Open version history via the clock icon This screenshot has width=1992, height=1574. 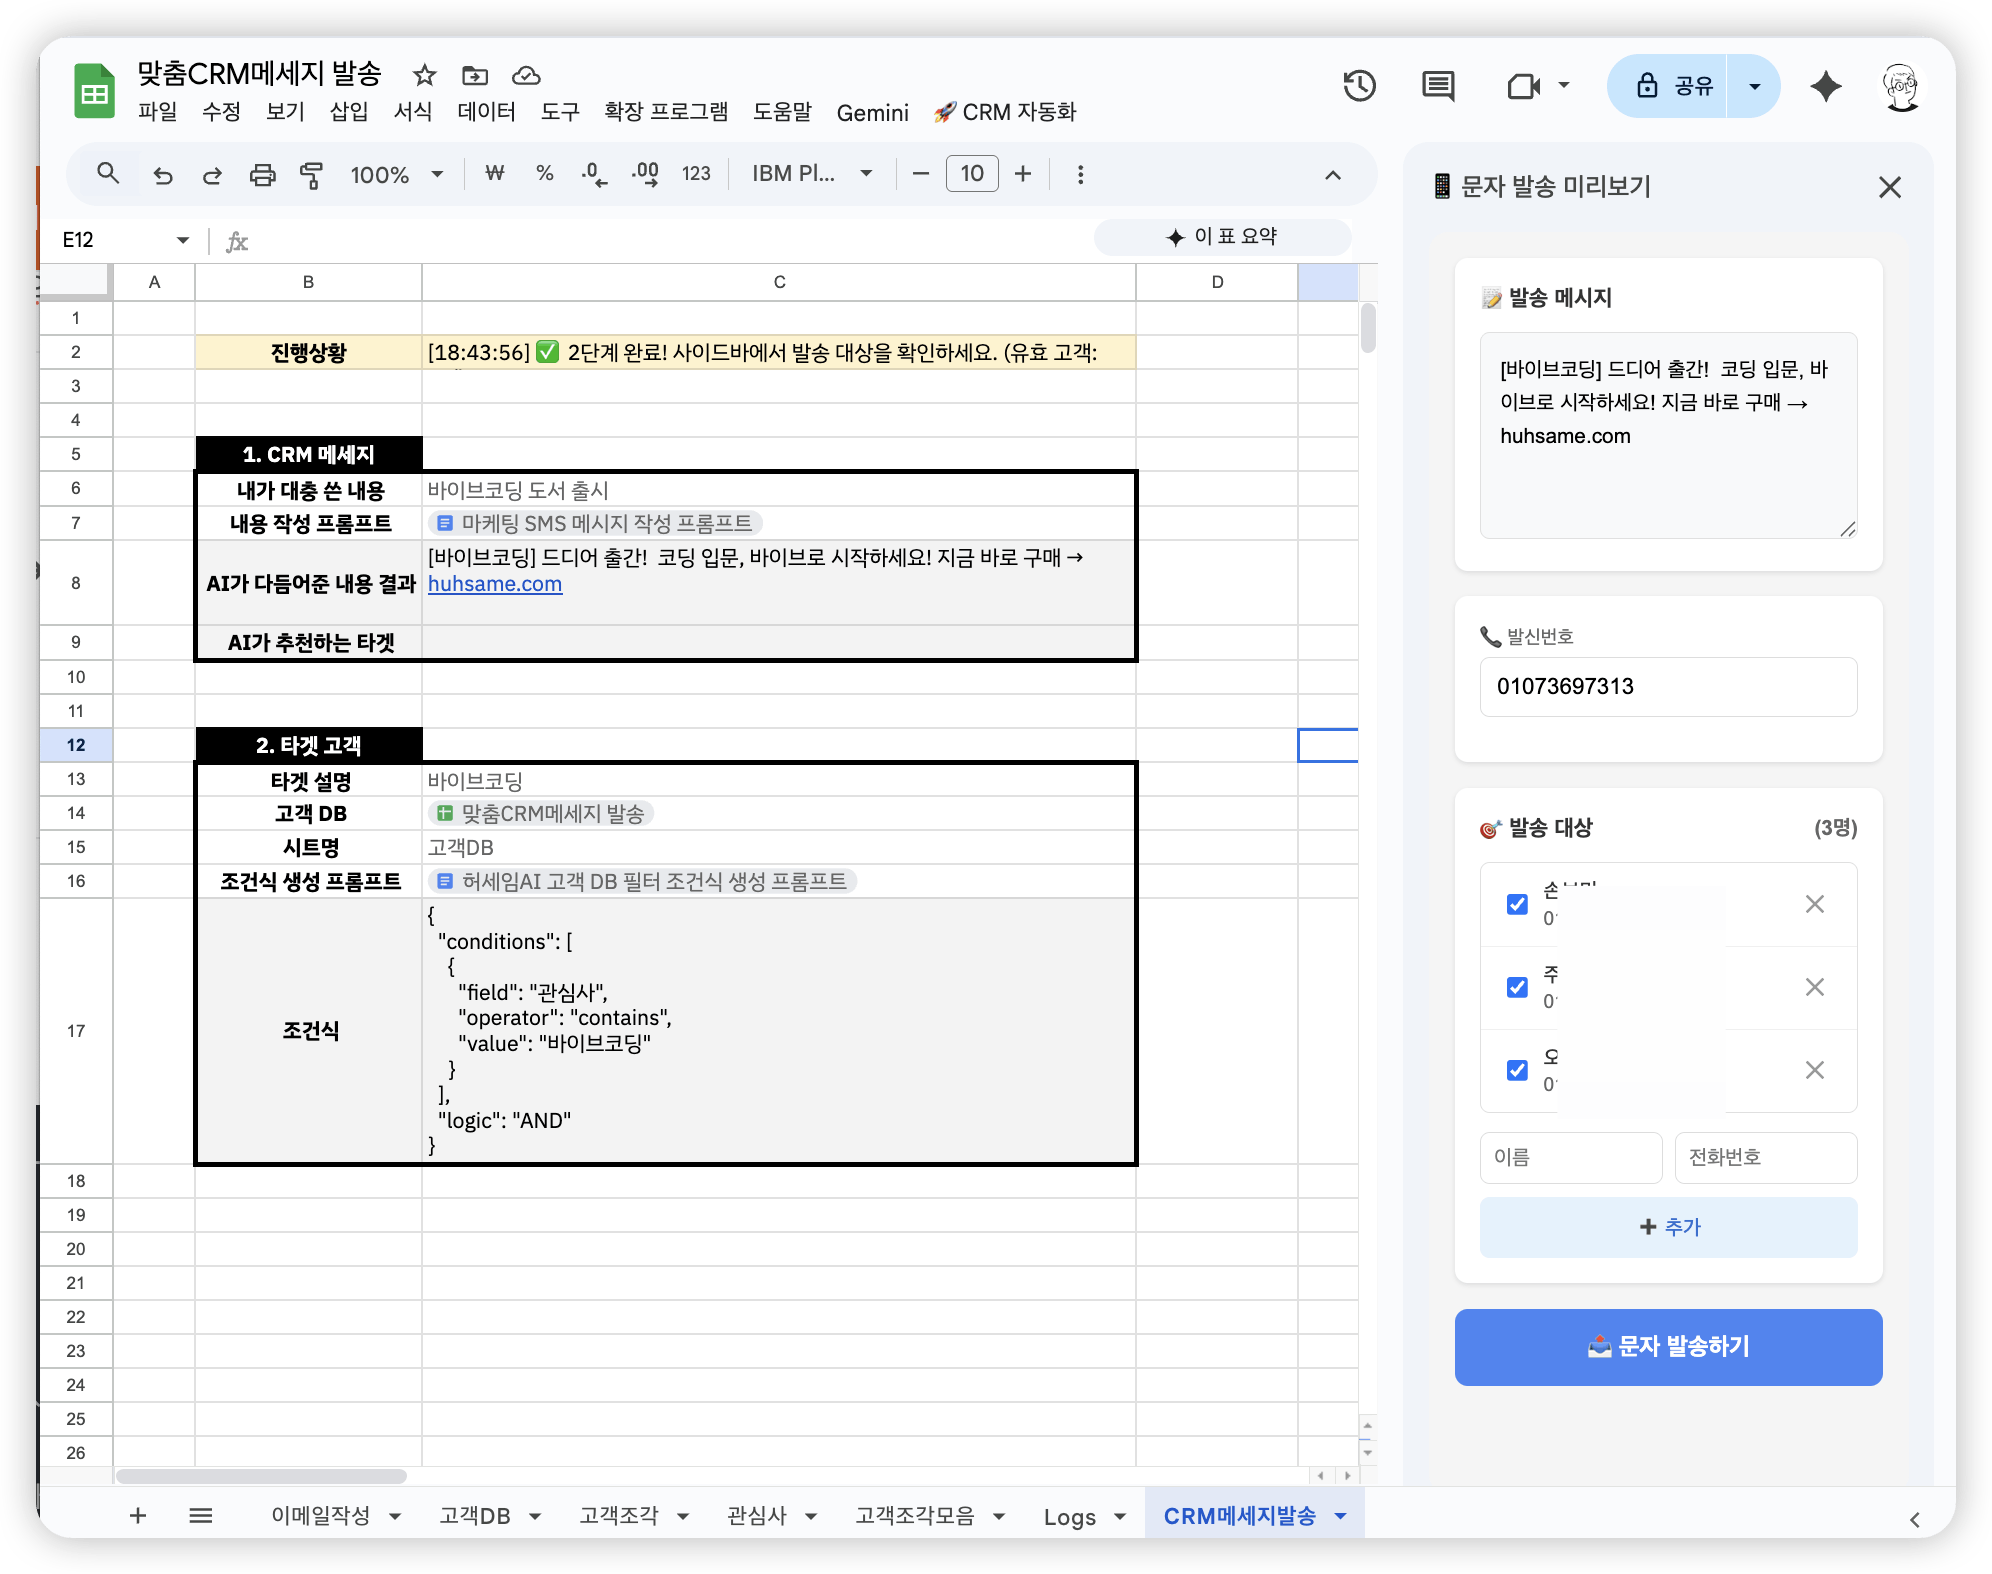[1360, 86]
